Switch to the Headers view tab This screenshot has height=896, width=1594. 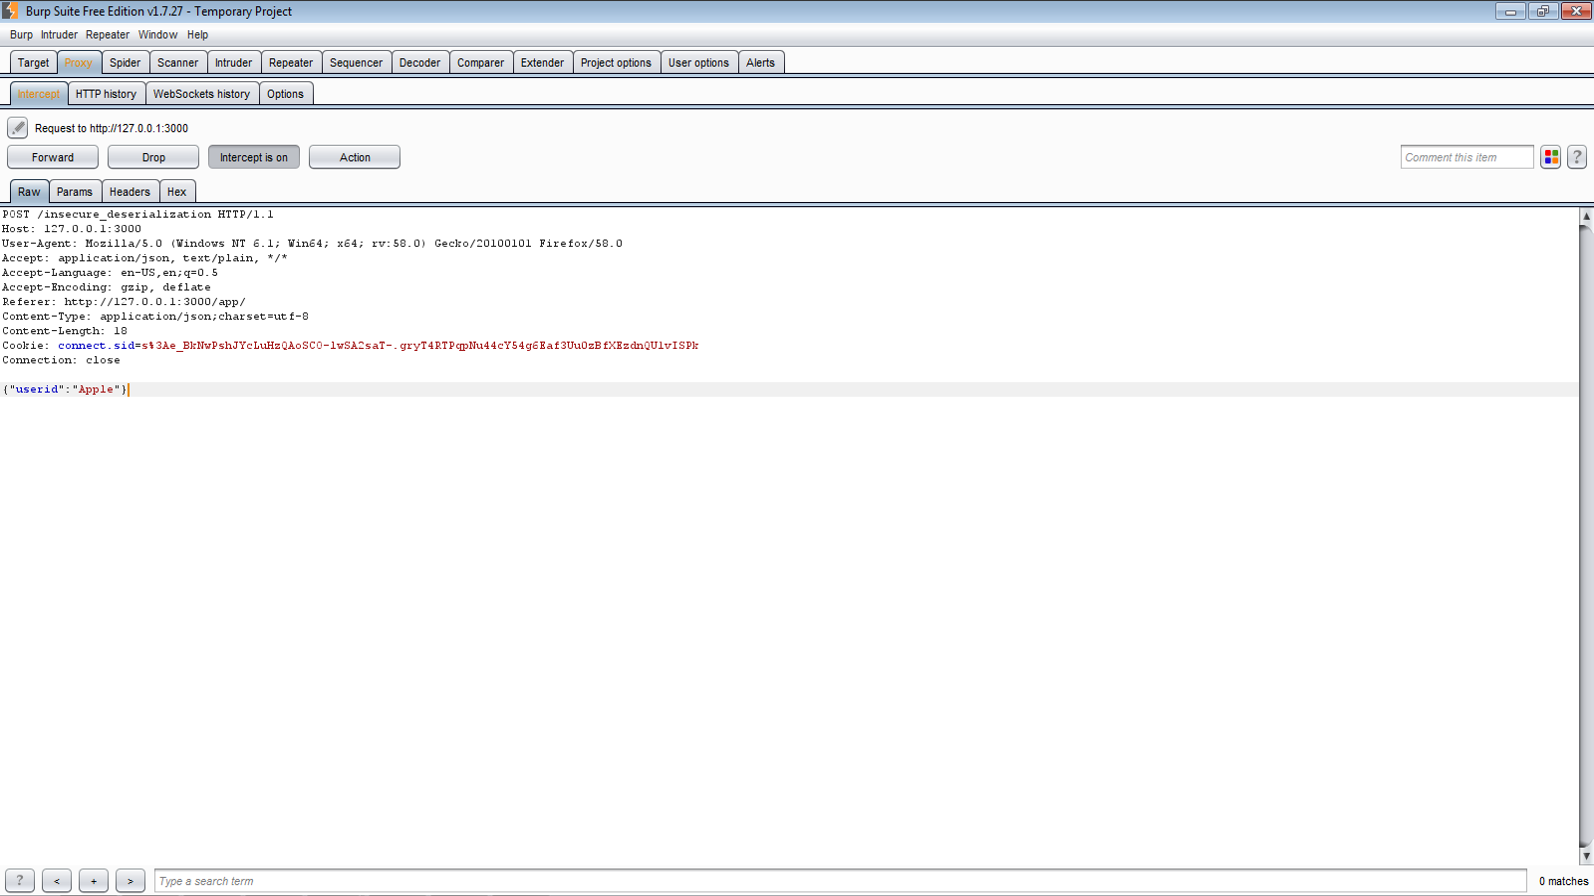pyautogui.click(x=130, y=192)
